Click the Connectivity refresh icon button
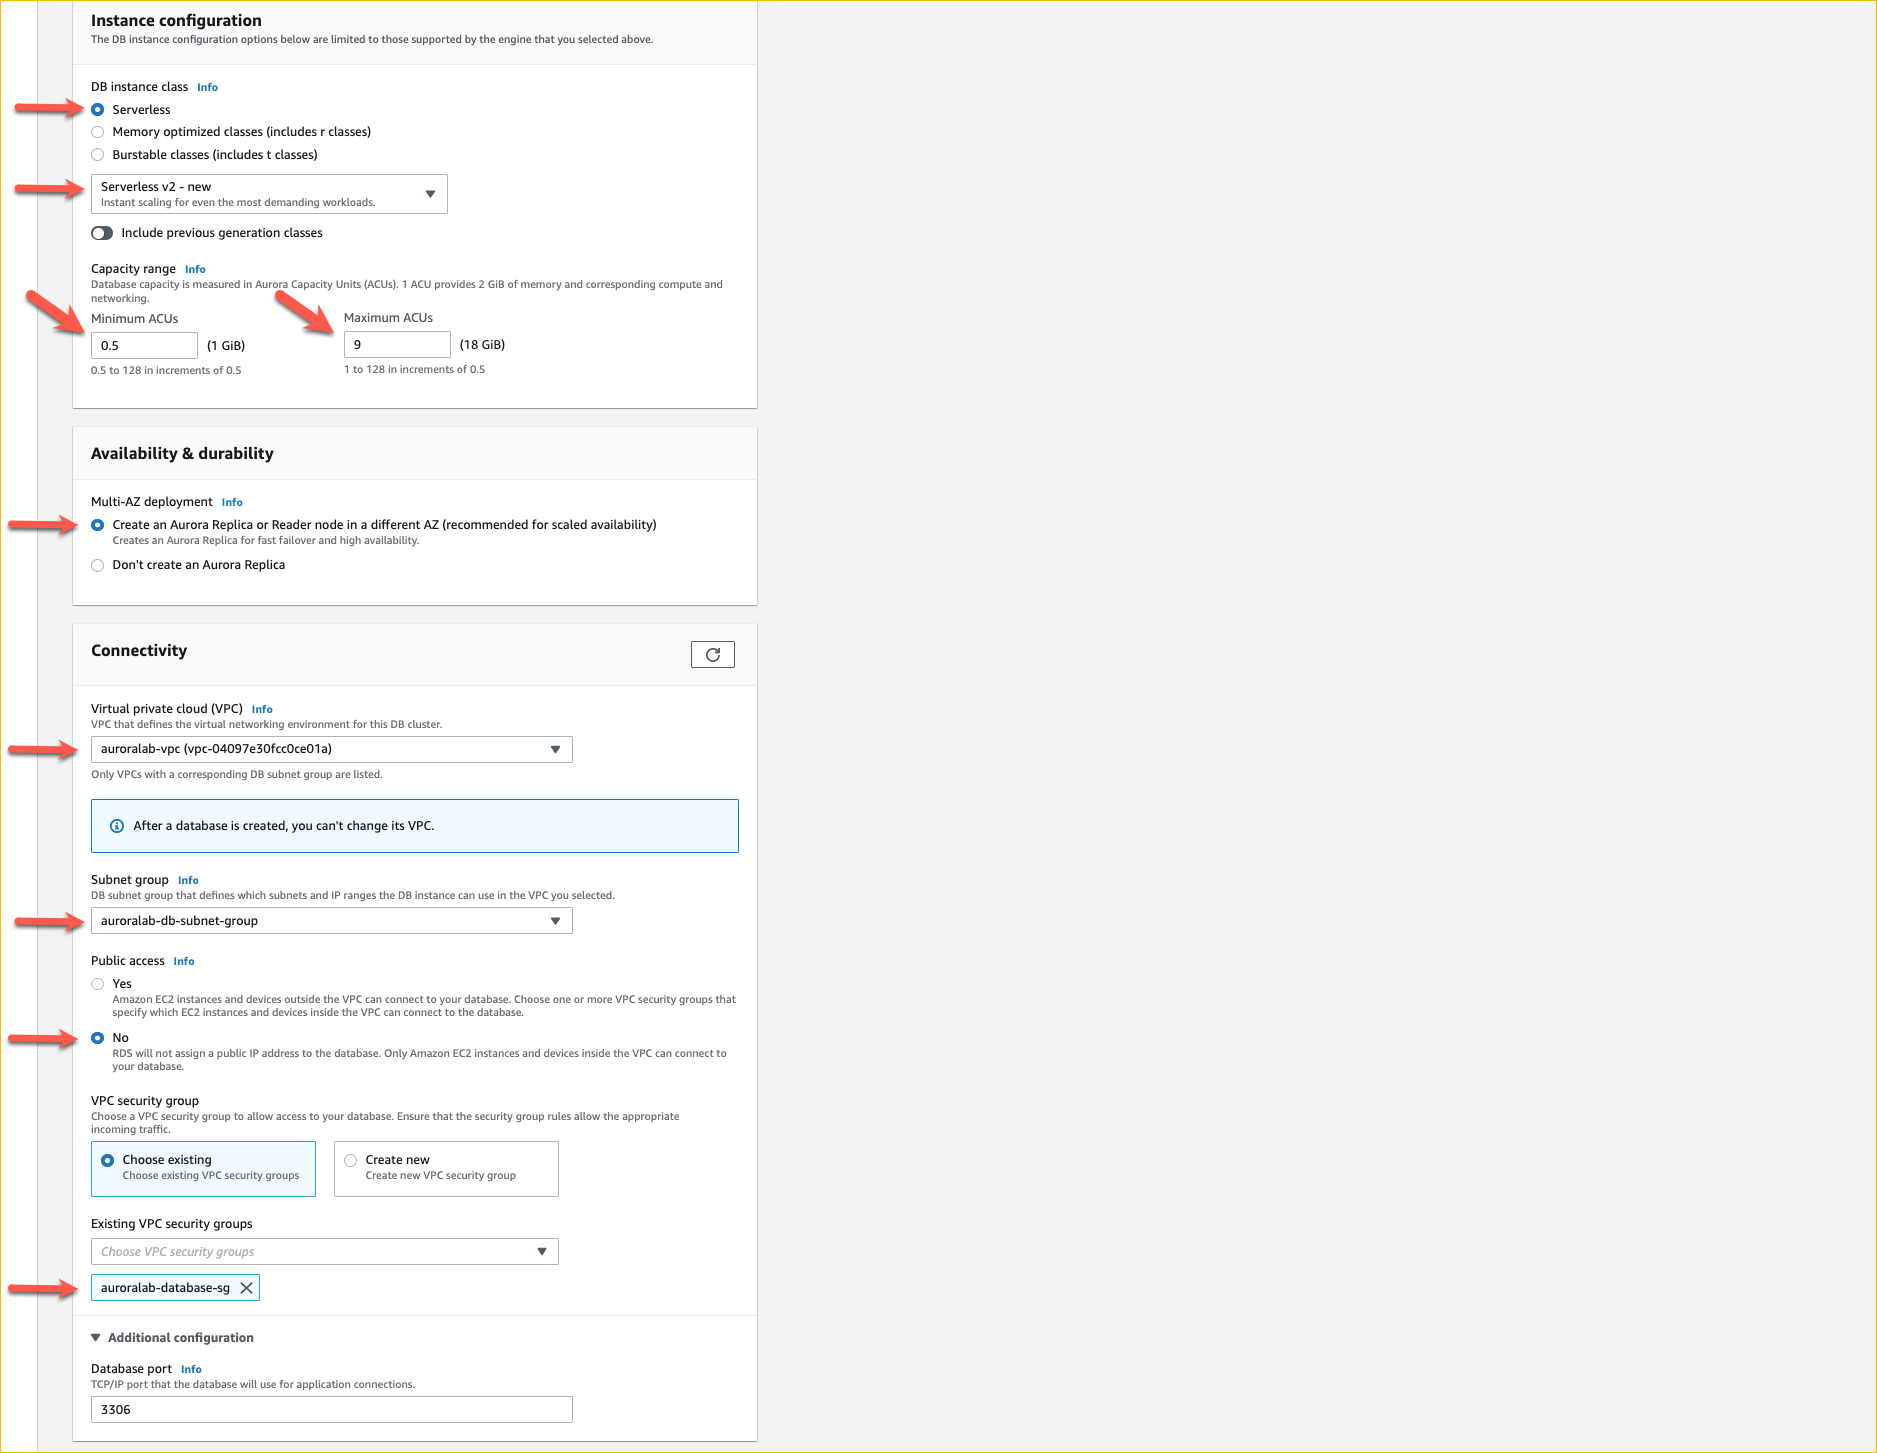 tap(712, 655)
